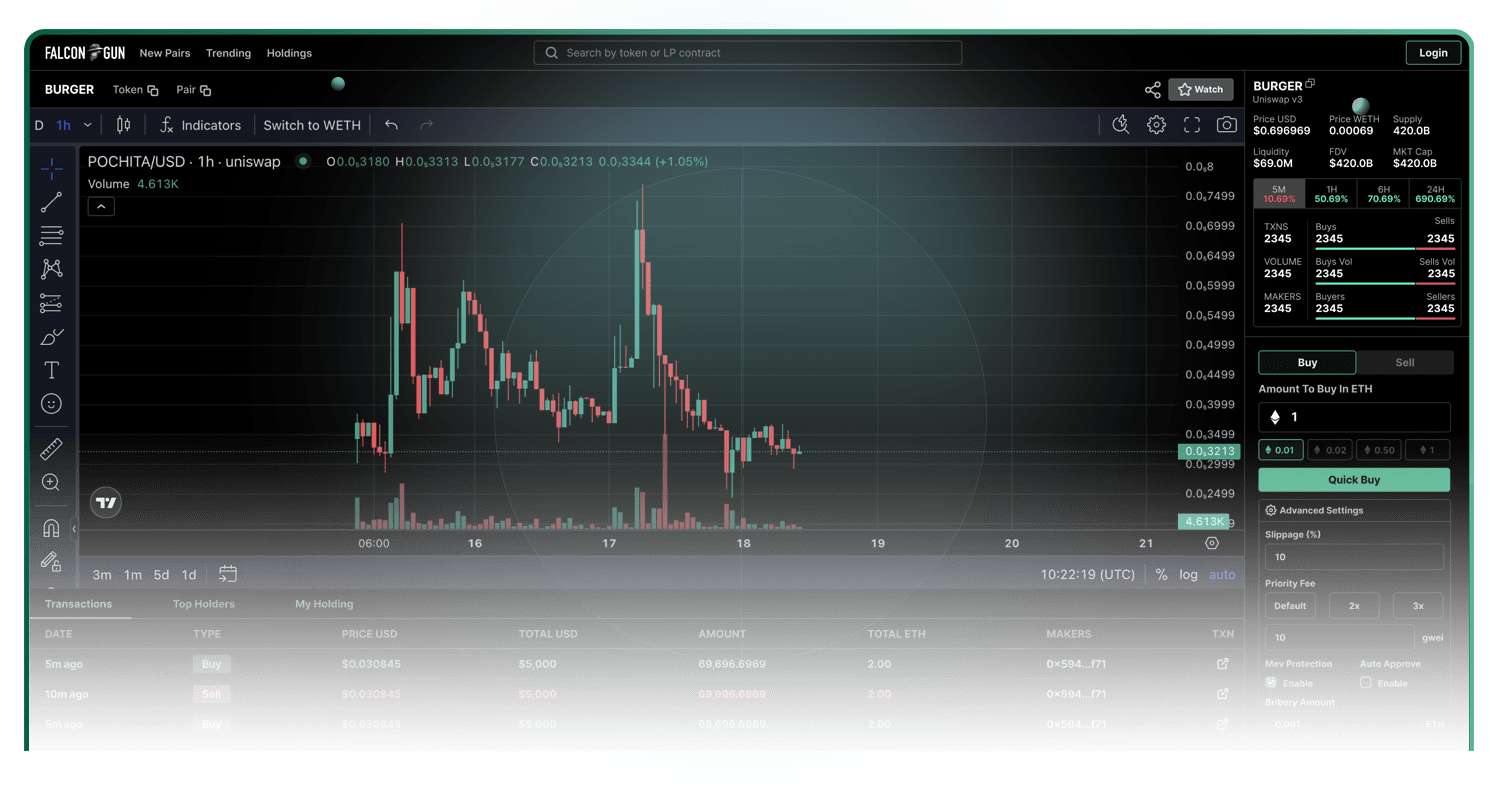Toggle Auto Approve Enable checkbox
The height and width of the screenshot is (801, 1498).
pos(1365,682)
